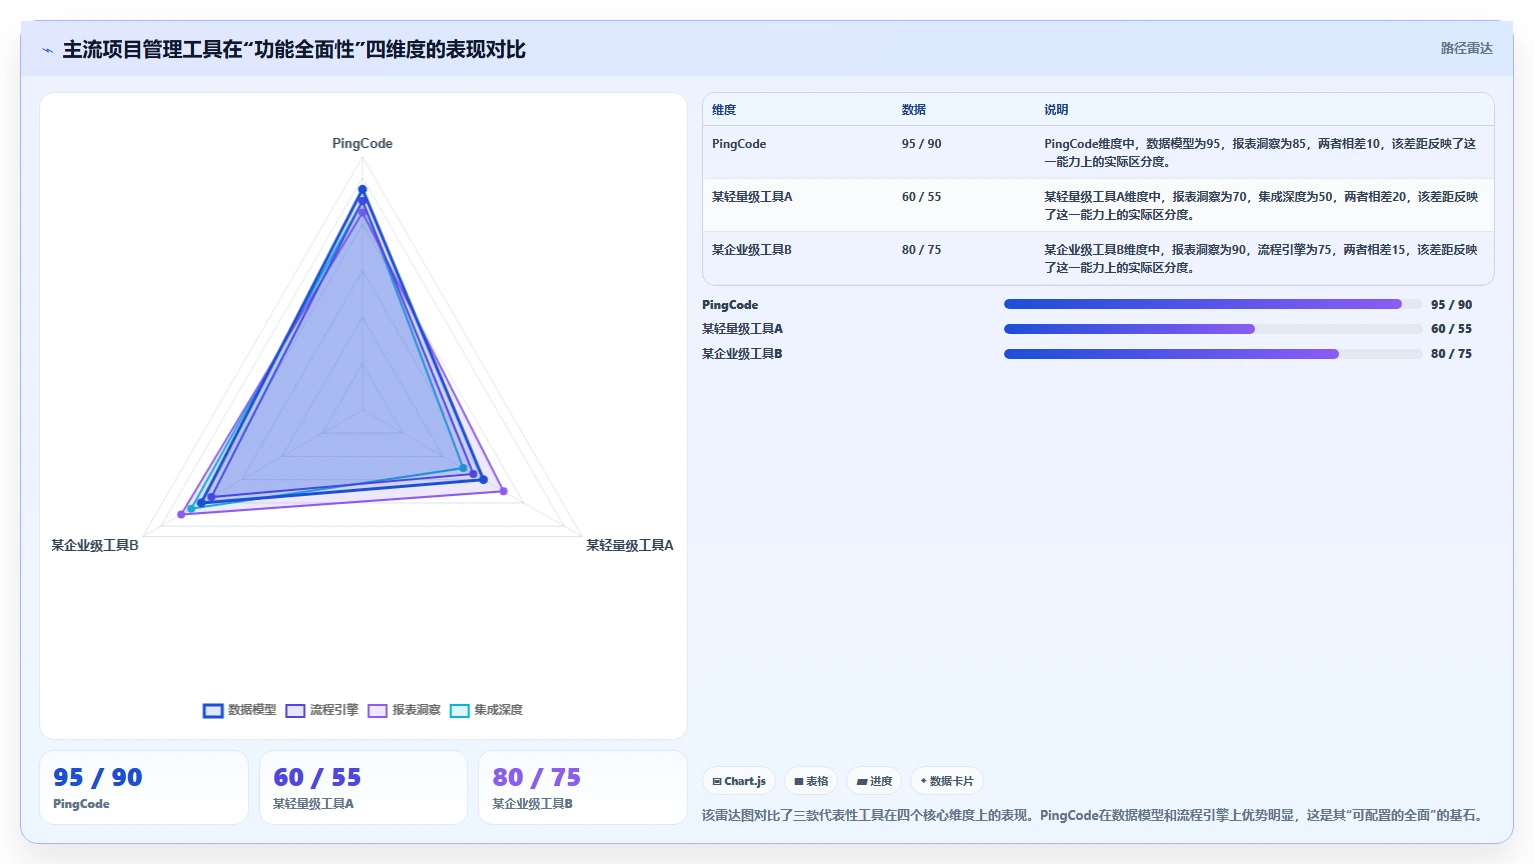Viewport: 1534px width, 864px height.
Task: Click the Chart.js tag
Action: coord(739,781)
